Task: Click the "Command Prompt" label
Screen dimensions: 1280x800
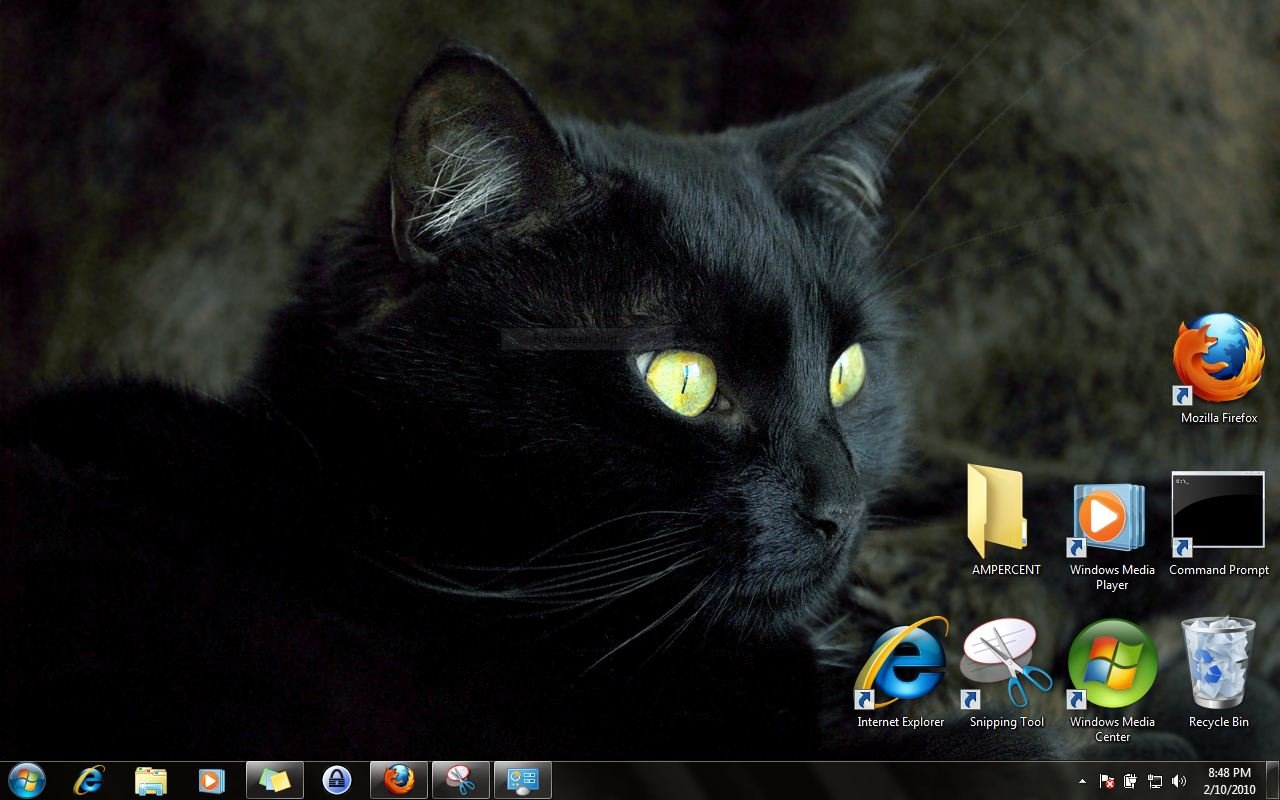Action: click(1219, 570)
